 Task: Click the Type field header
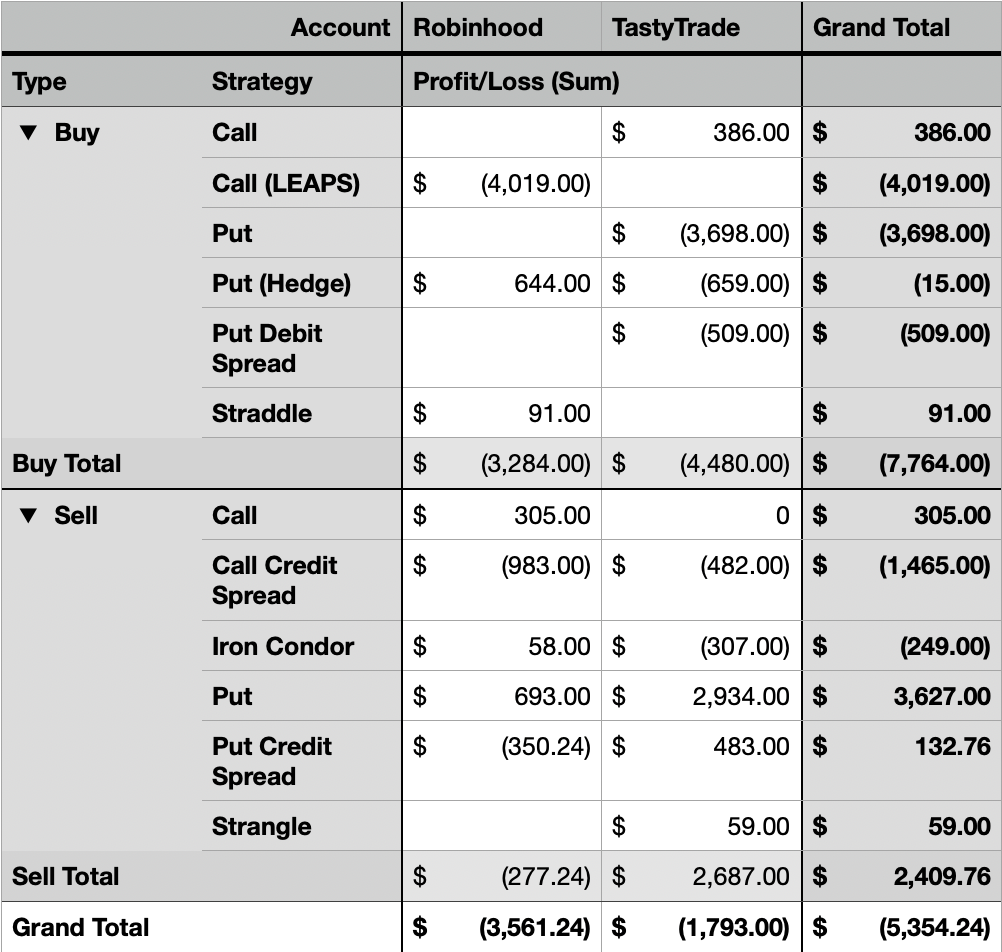(40, 82)
